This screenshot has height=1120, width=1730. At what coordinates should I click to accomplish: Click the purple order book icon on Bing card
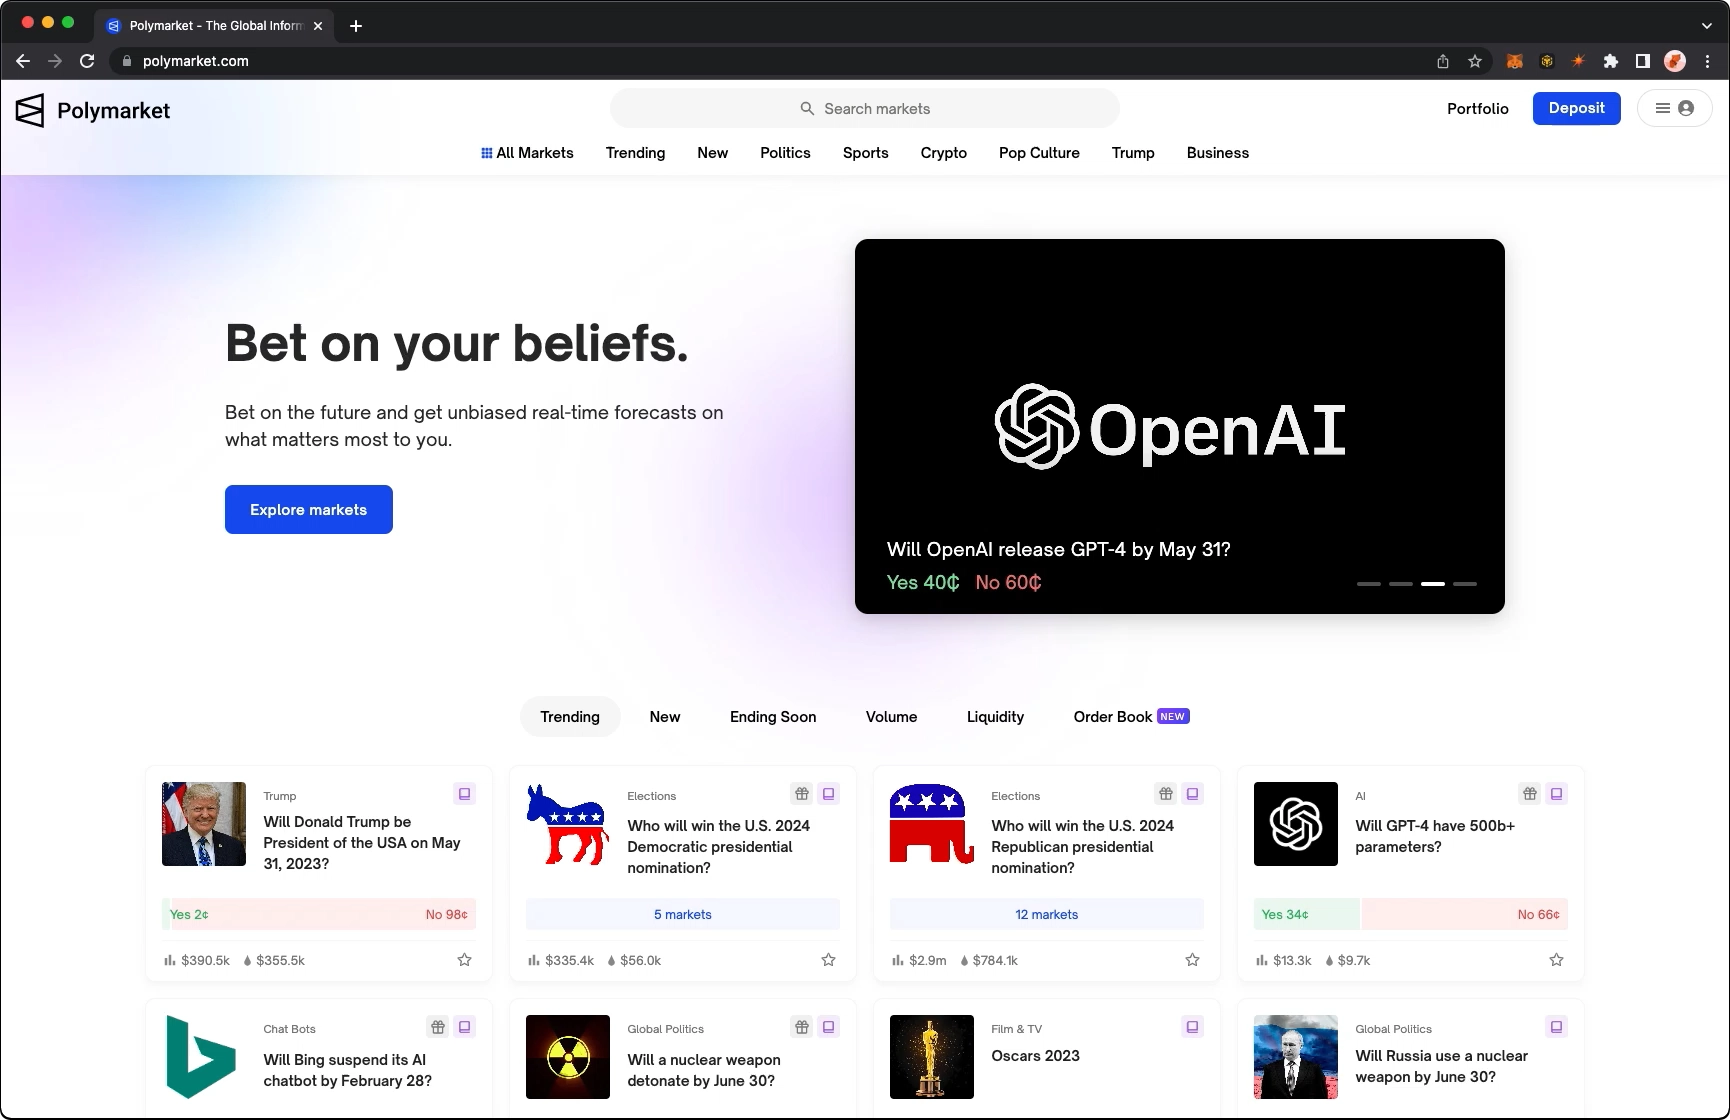(464, 1027)
